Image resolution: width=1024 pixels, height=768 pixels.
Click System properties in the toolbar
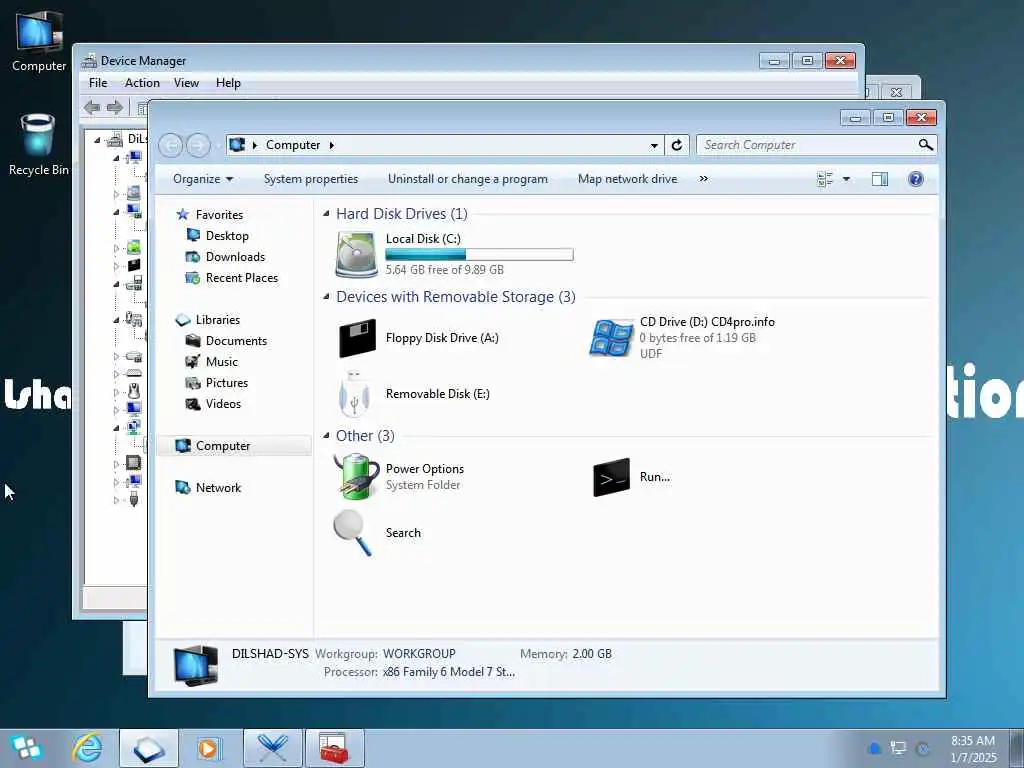(x=311, y=179)
